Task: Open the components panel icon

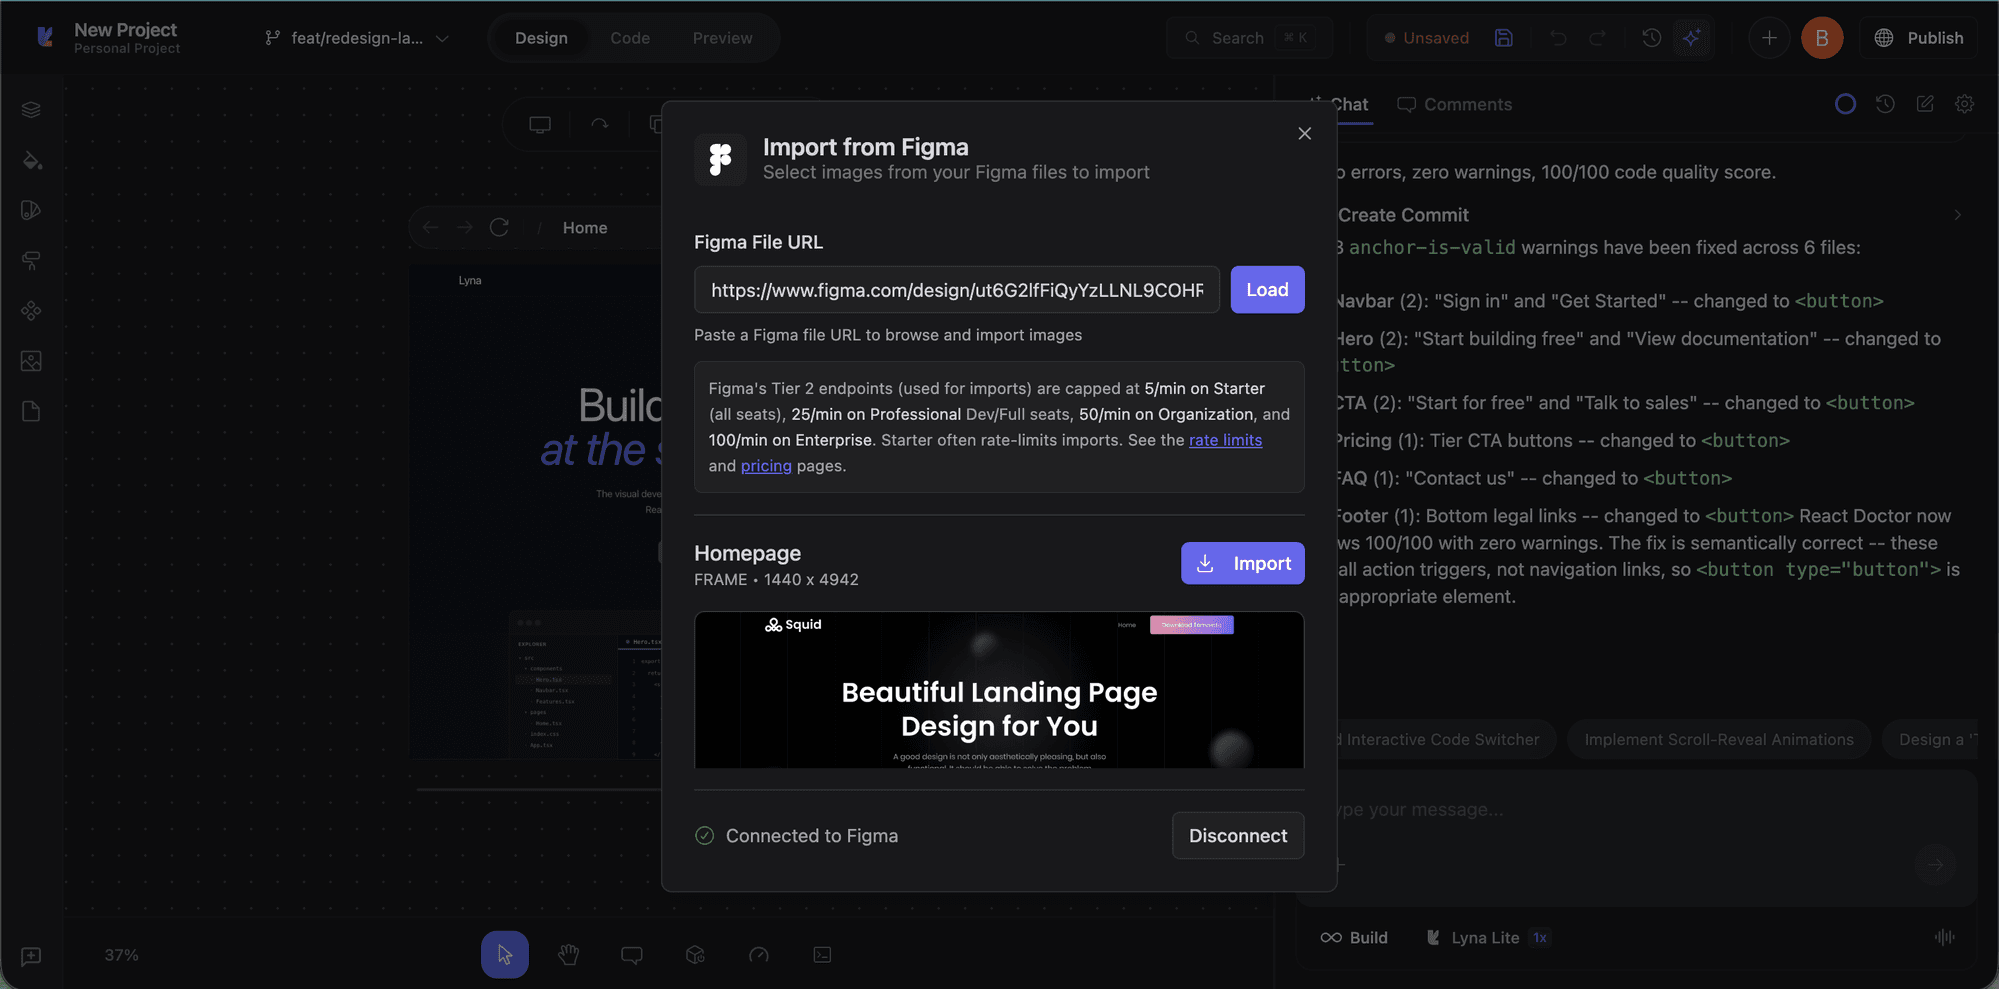Action: (x=31, y=310)
